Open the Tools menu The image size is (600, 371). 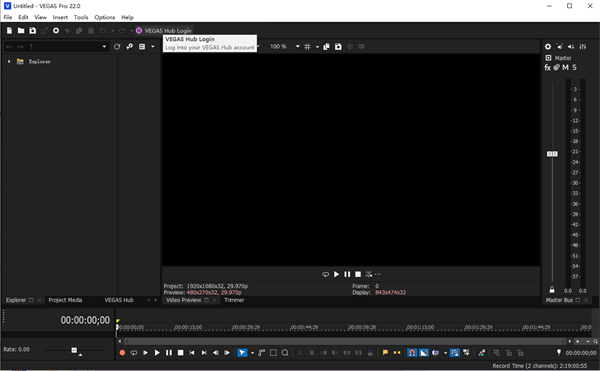coord(81,17)
